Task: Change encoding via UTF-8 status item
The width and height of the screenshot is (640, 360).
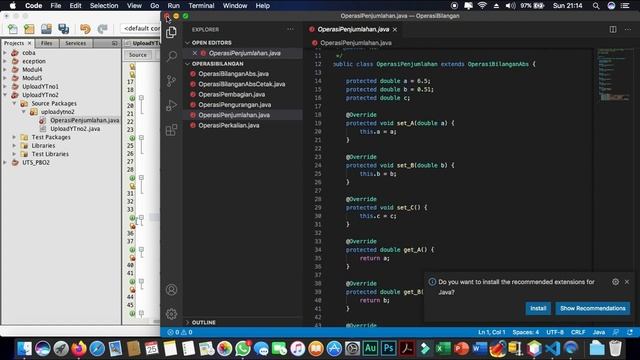Action: 555,332
